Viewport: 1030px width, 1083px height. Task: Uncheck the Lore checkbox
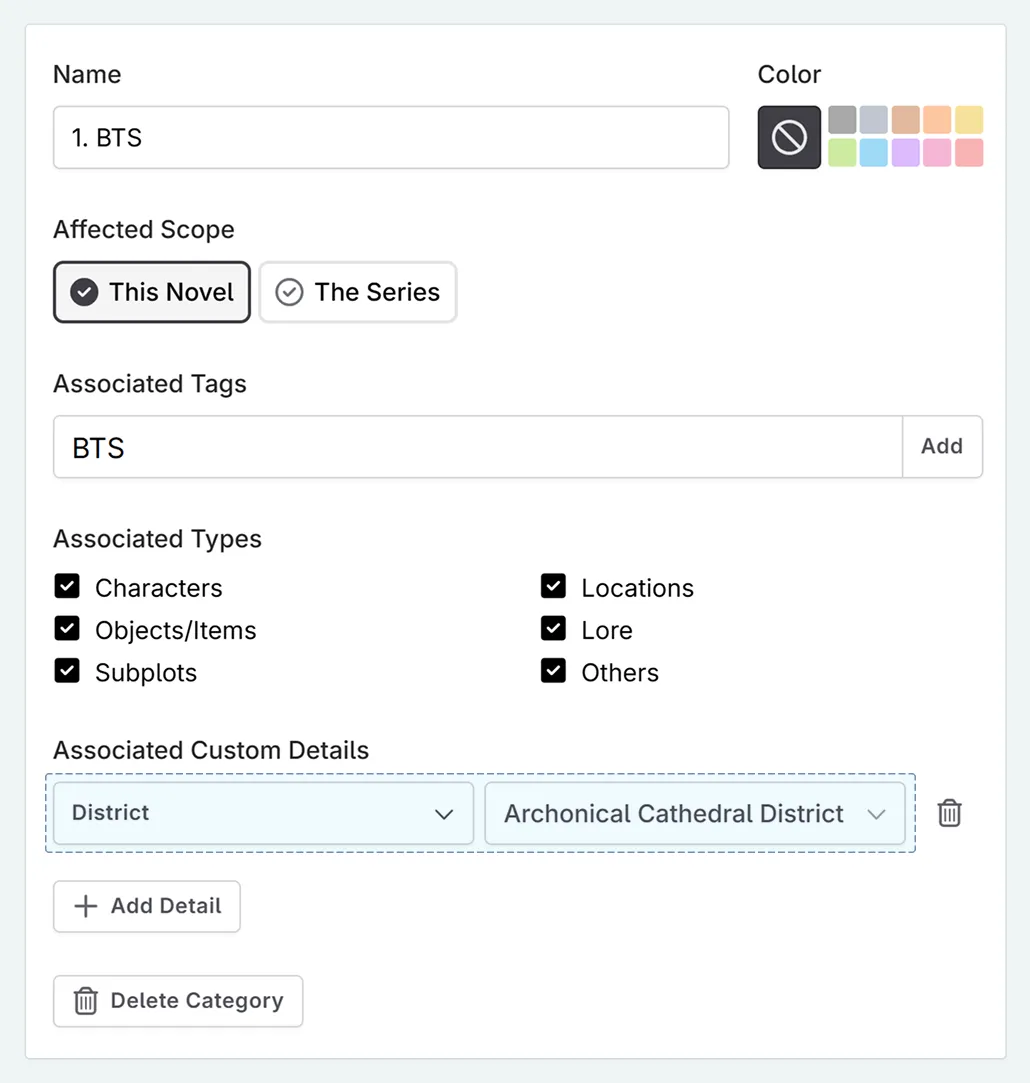553,629
